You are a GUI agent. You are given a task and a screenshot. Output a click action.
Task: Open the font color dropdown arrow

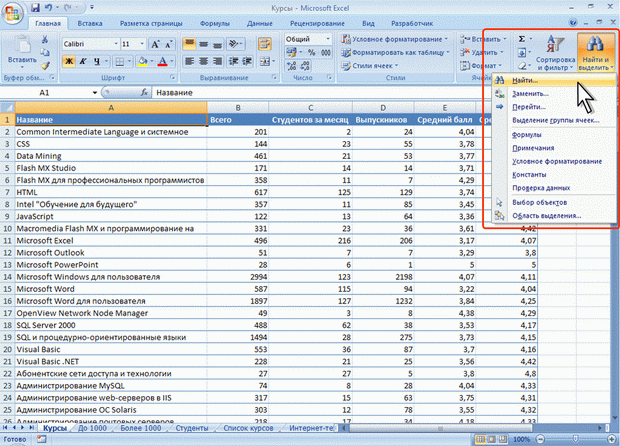click(172, 61)
